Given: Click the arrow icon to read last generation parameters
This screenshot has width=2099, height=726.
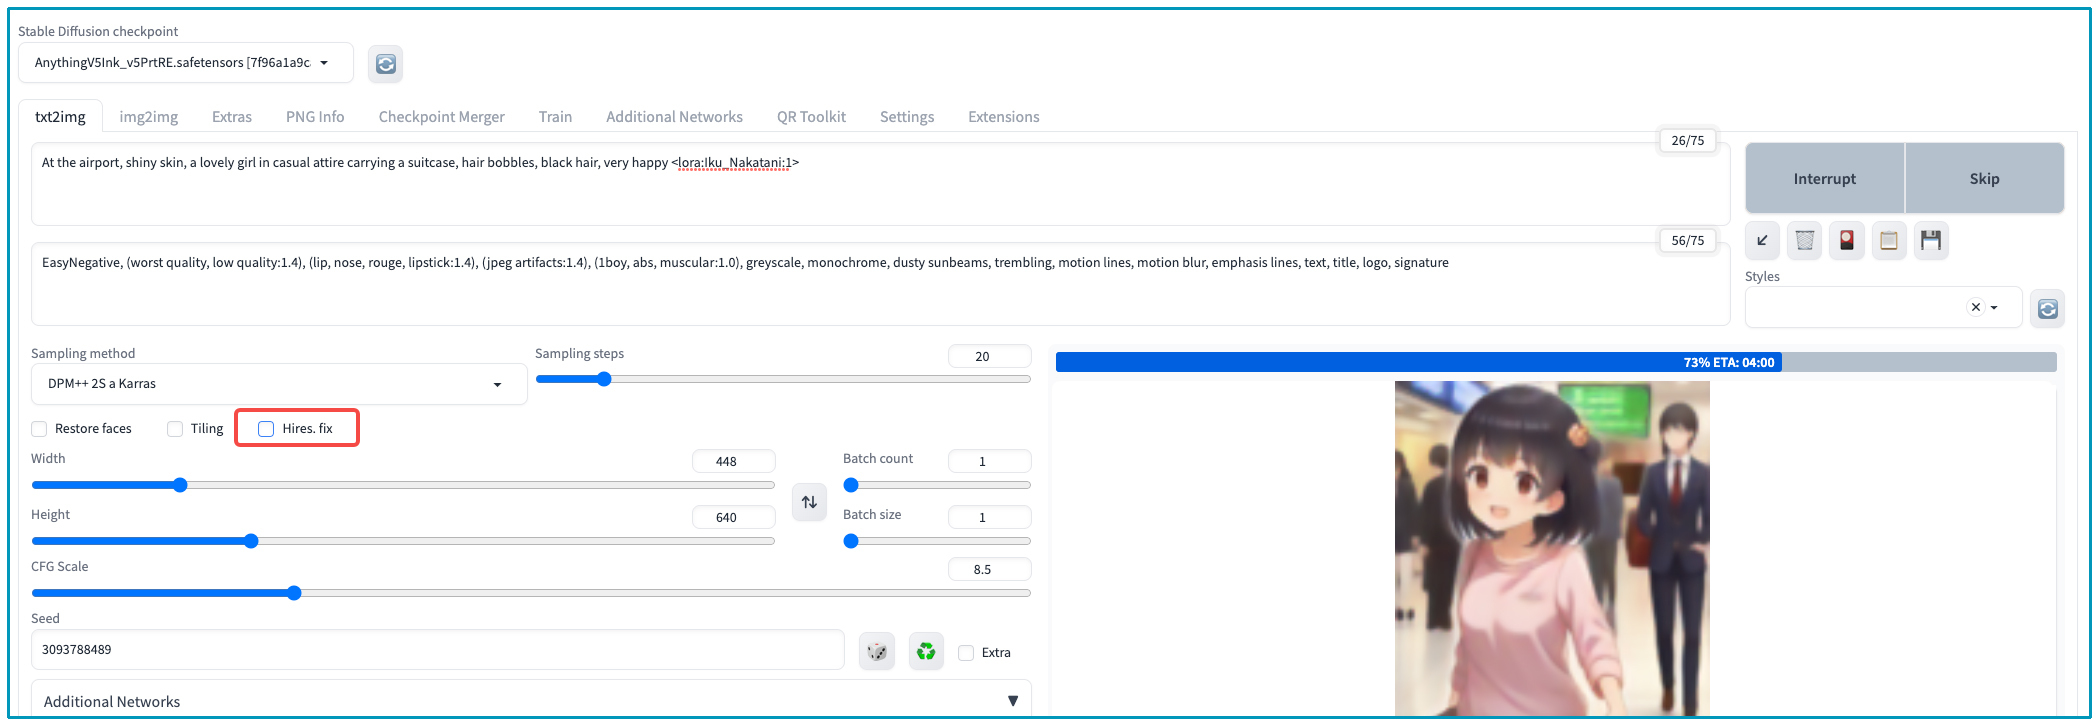Looking at the screenshot, I should [1762, 241].
